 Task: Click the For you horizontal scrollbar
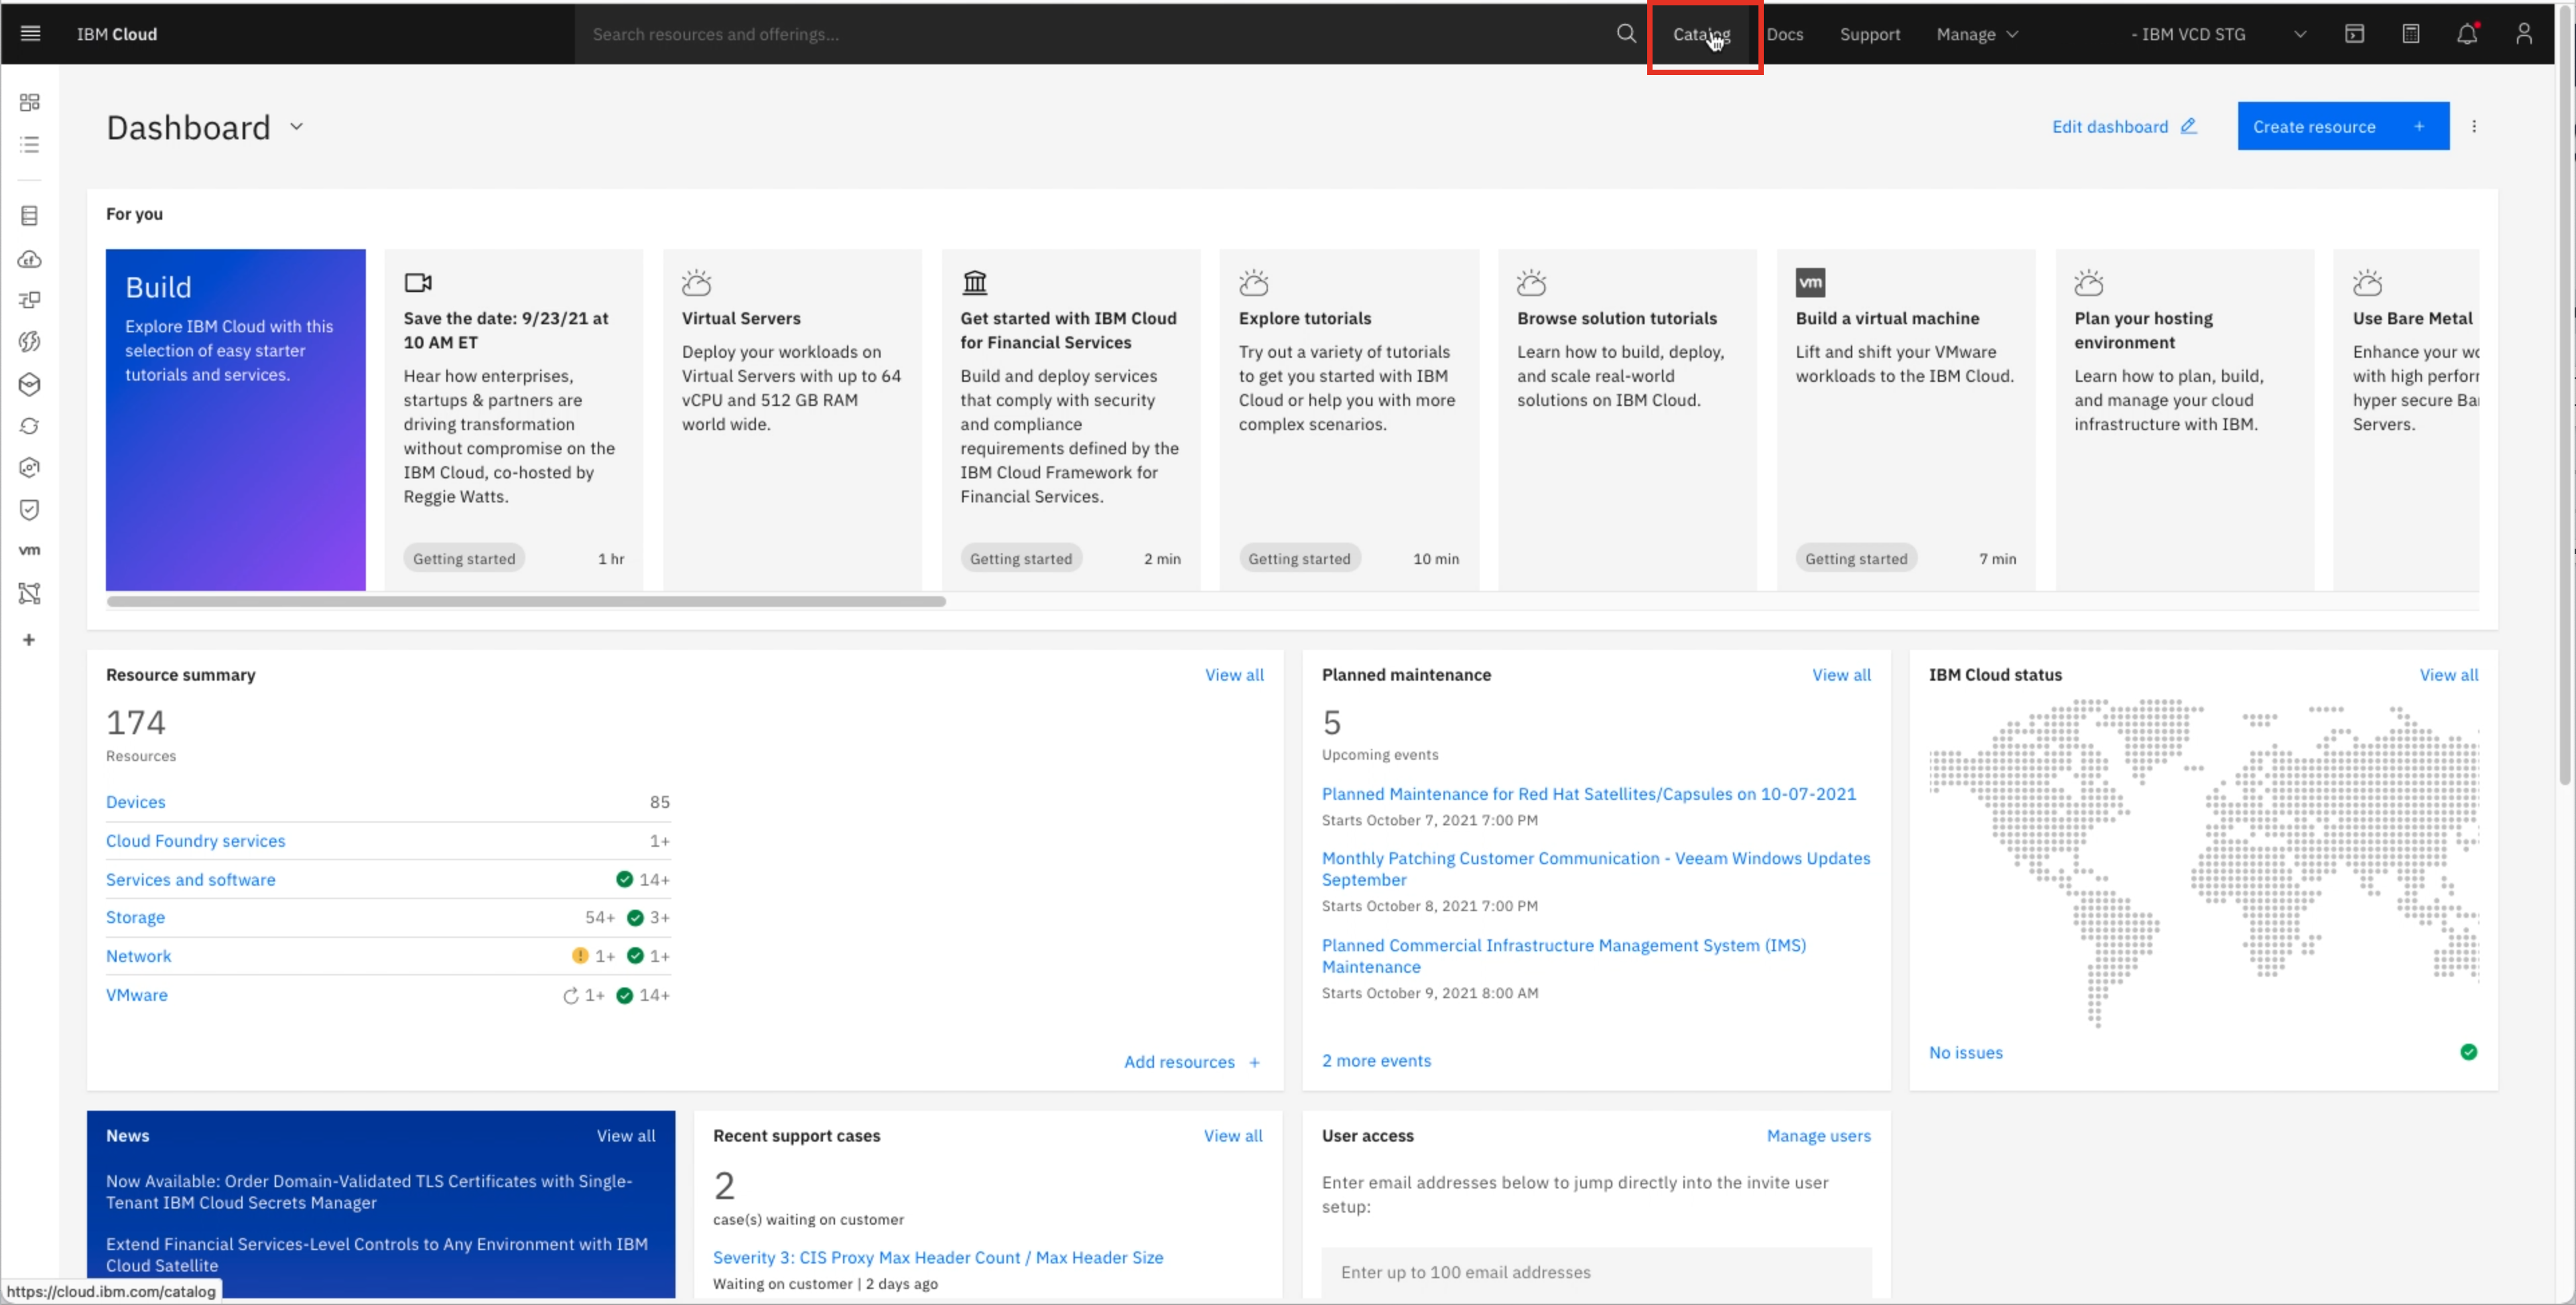point(526,602)
